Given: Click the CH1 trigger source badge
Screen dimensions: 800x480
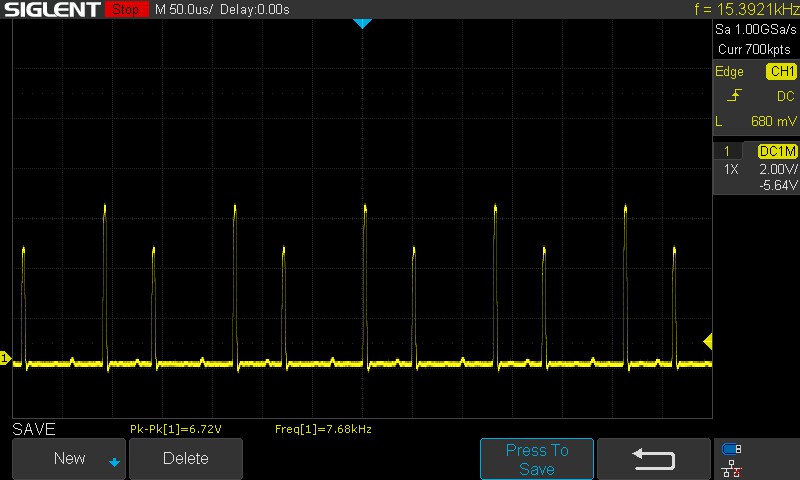Looking at the screenshot, I should 782,71.
